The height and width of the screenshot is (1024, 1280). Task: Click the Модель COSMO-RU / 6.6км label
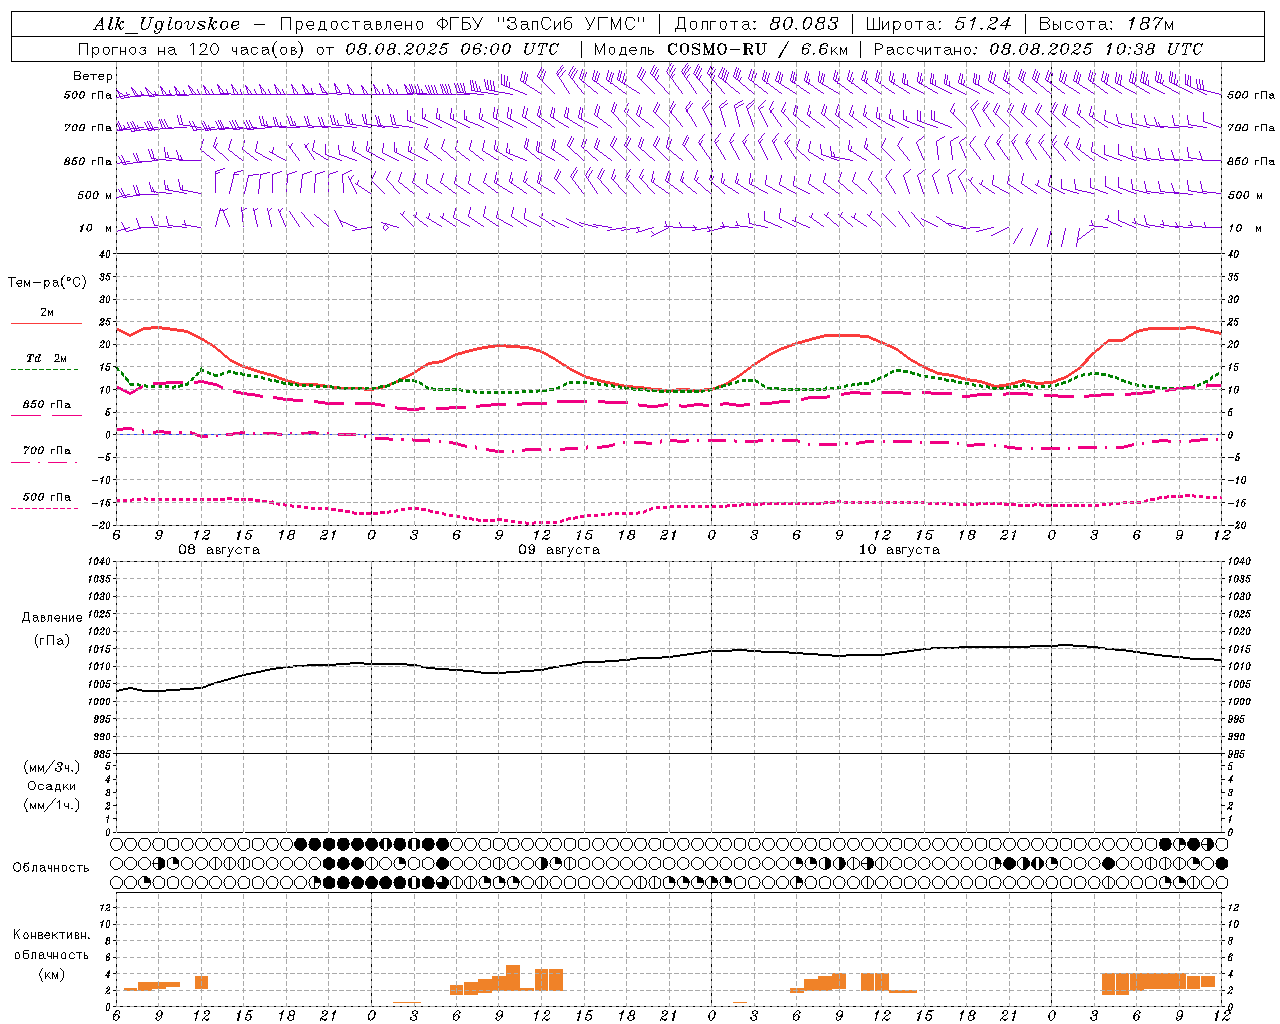[721, 49]
